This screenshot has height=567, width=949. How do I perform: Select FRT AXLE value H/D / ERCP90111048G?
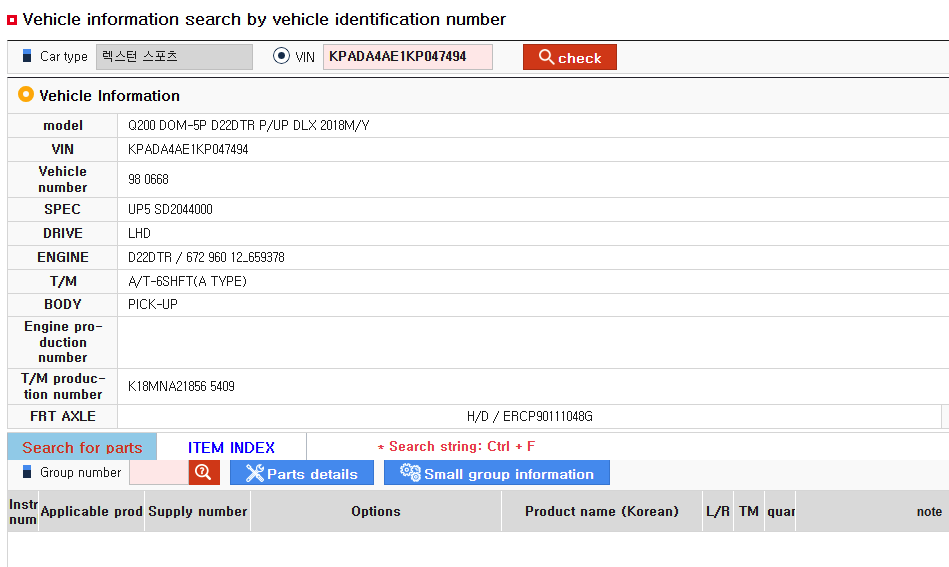pos(530,416)
